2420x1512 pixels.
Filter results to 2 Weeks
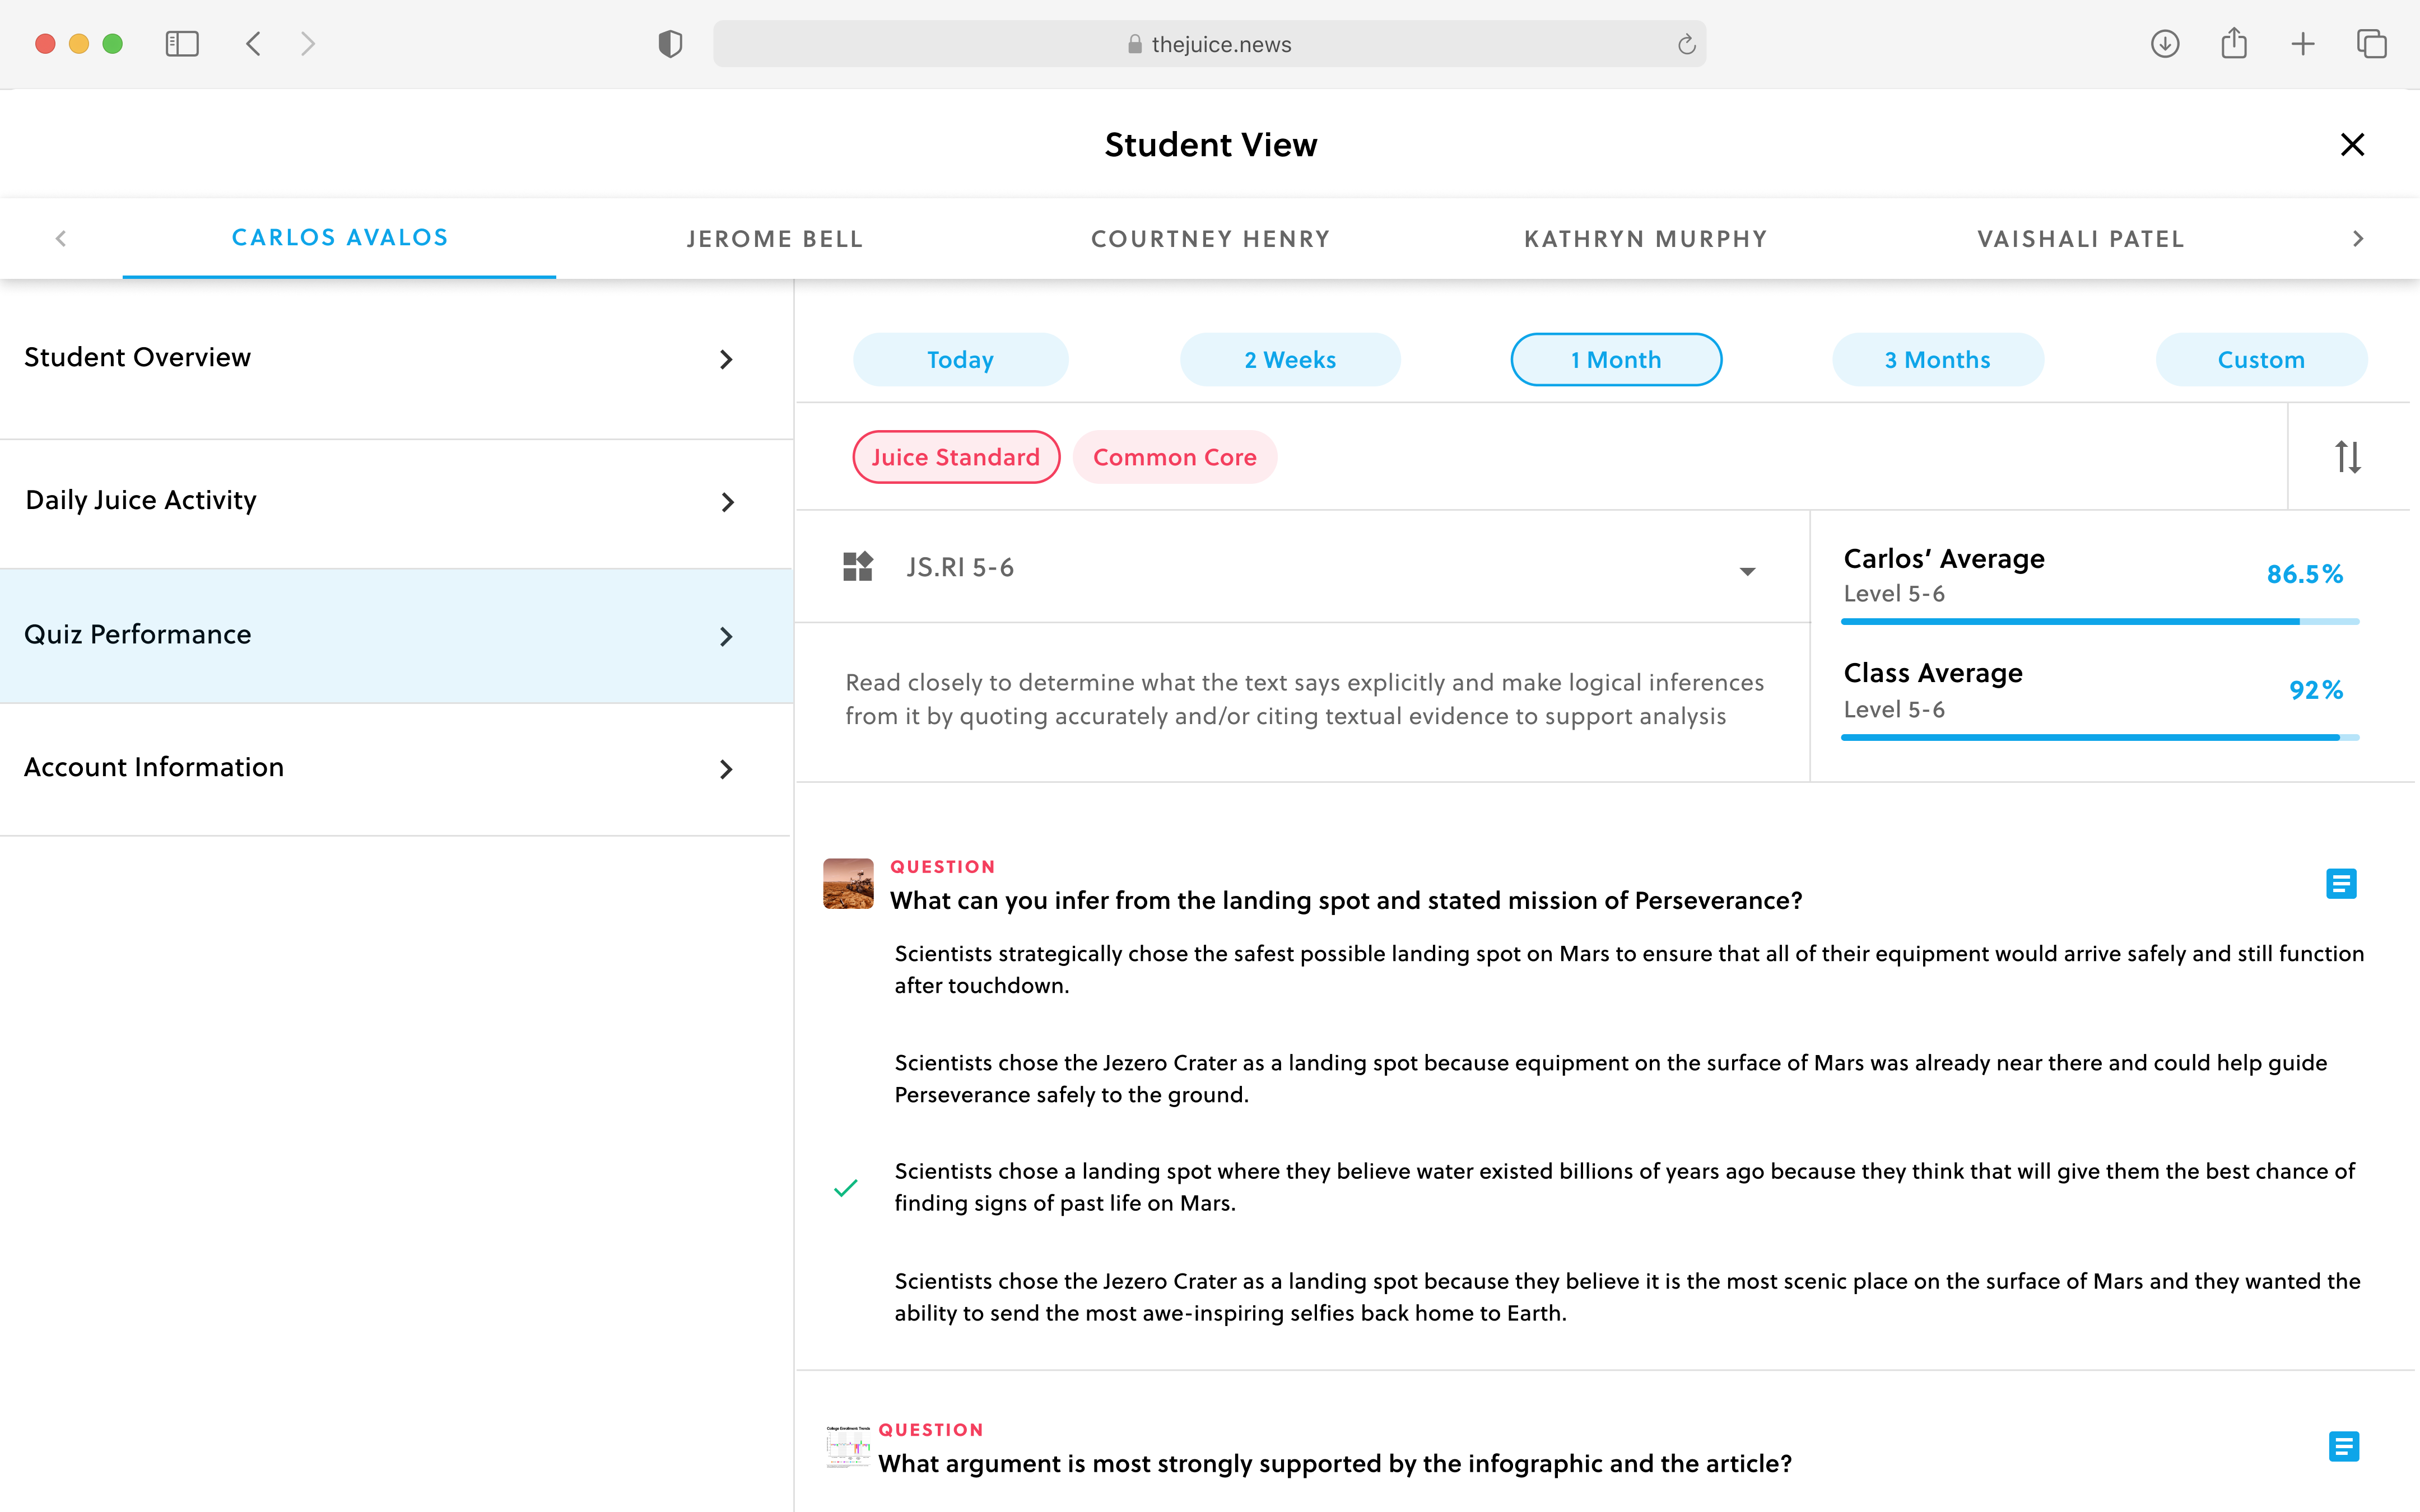[x=1290, y=359]
